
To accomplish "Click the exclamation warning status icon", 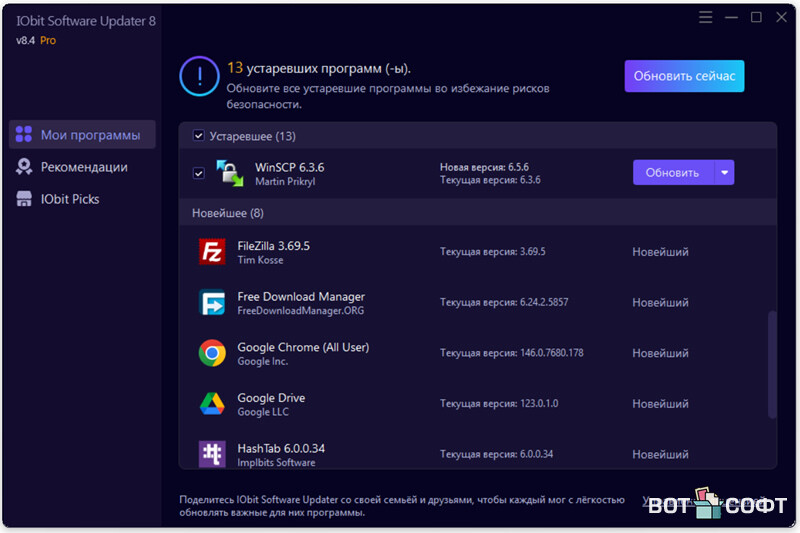I will [198, 76].
